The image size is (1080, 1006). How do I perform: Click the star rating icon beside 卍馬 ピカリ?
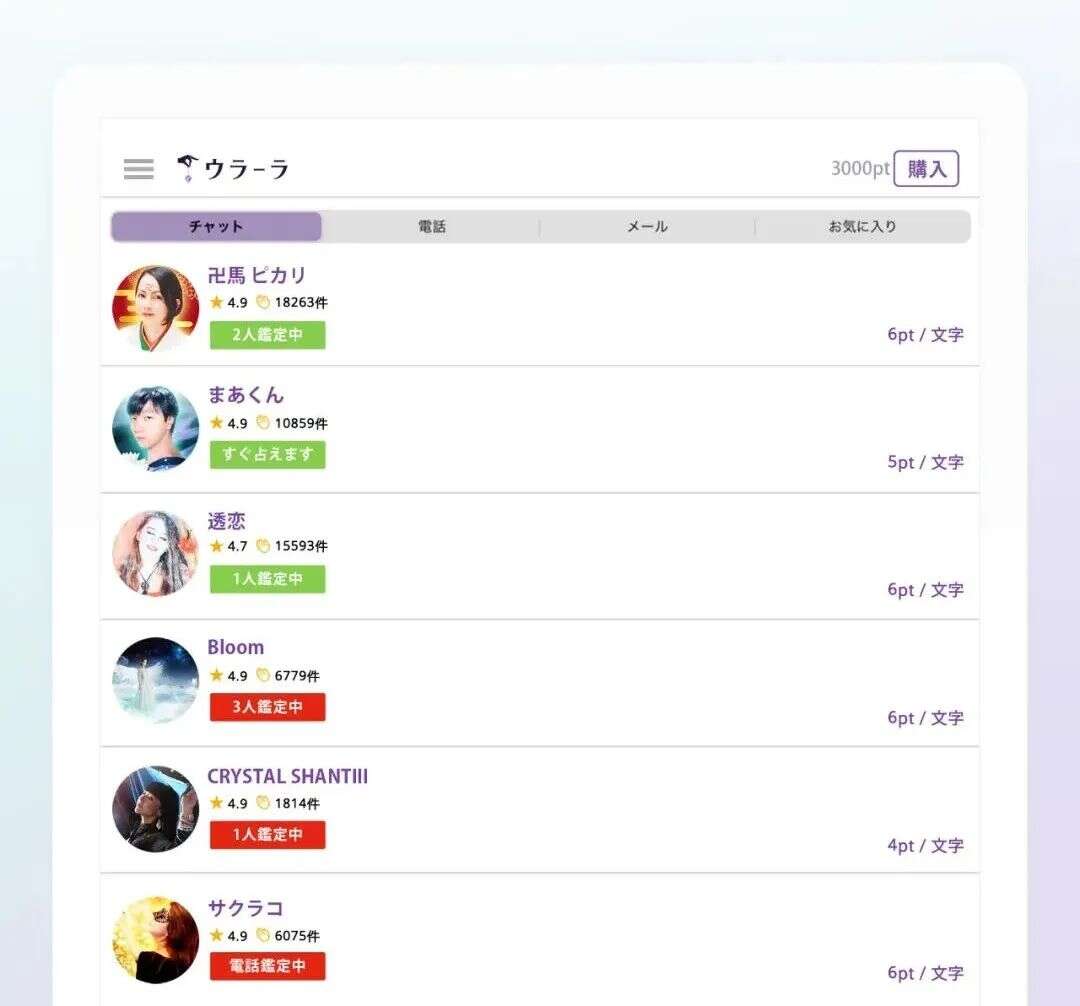(x=214, y=303)
